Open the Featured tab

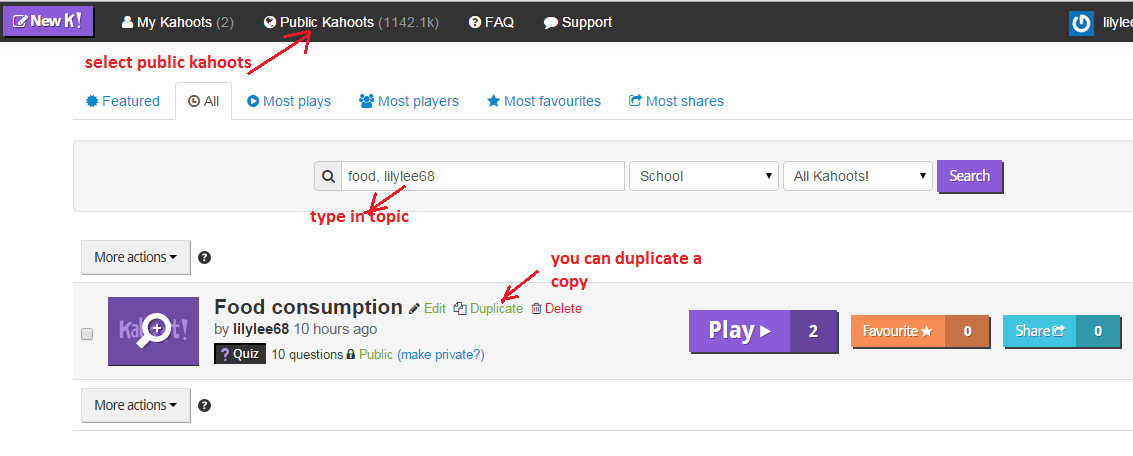point(123,101)
